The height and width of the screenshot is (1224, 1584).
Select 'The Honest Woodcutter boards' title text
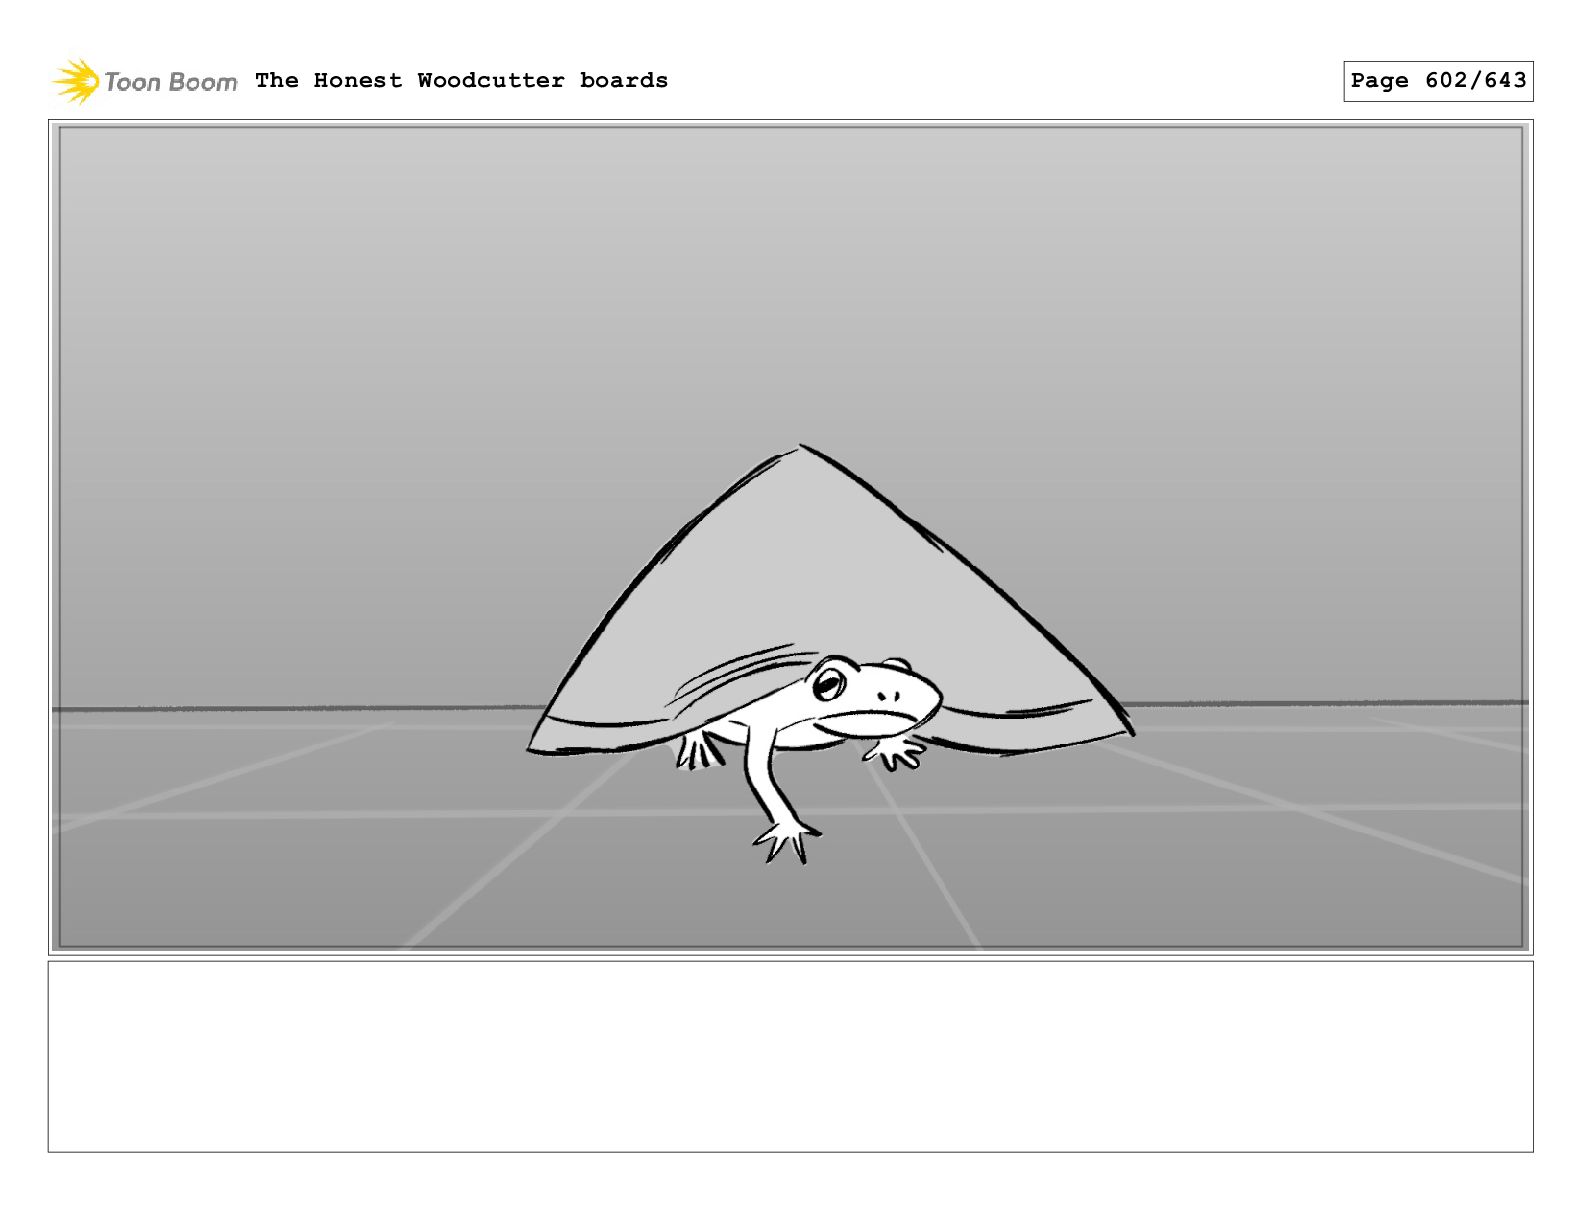[x=461, y=81]
